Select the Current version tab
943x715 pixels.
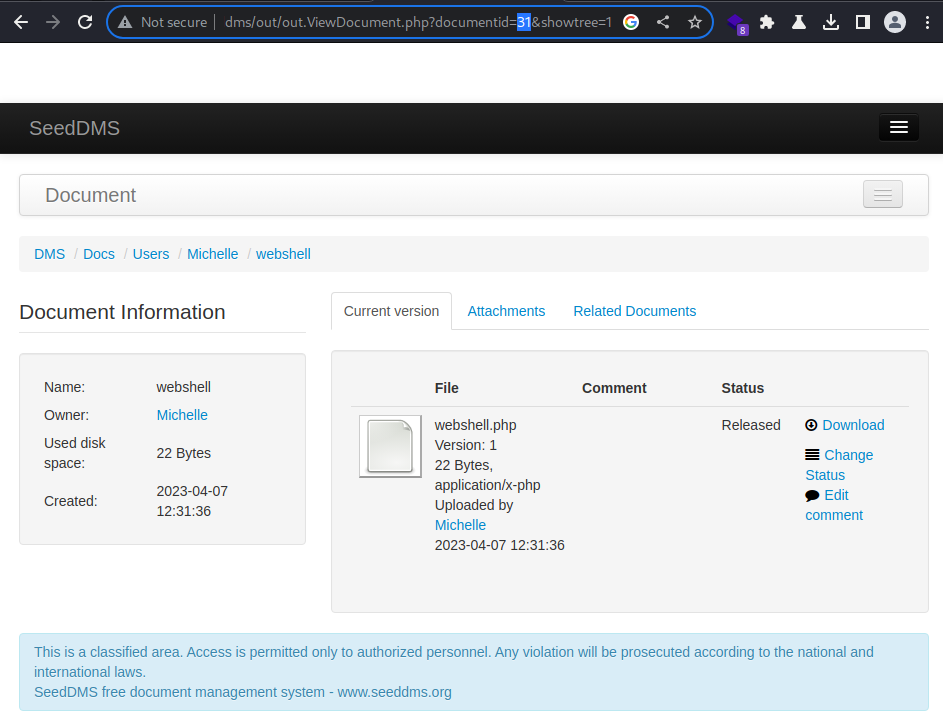(392, 311)
